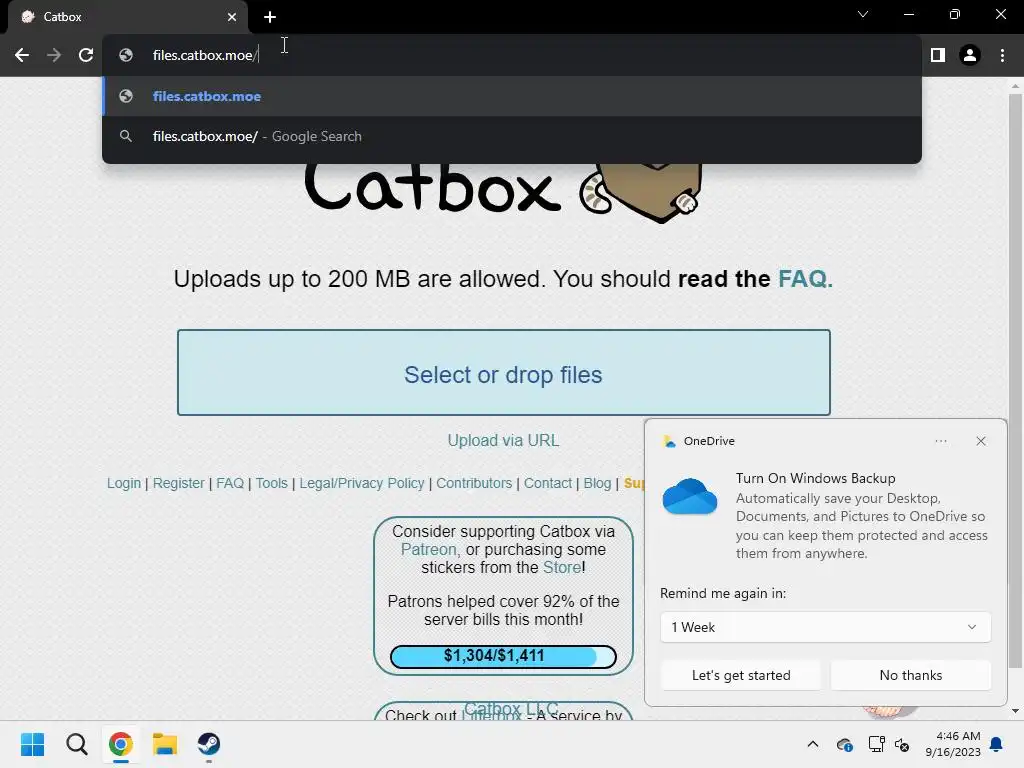The image size is (1024, 768).
Task: Click No thanks button
Action: coord(911,675)
